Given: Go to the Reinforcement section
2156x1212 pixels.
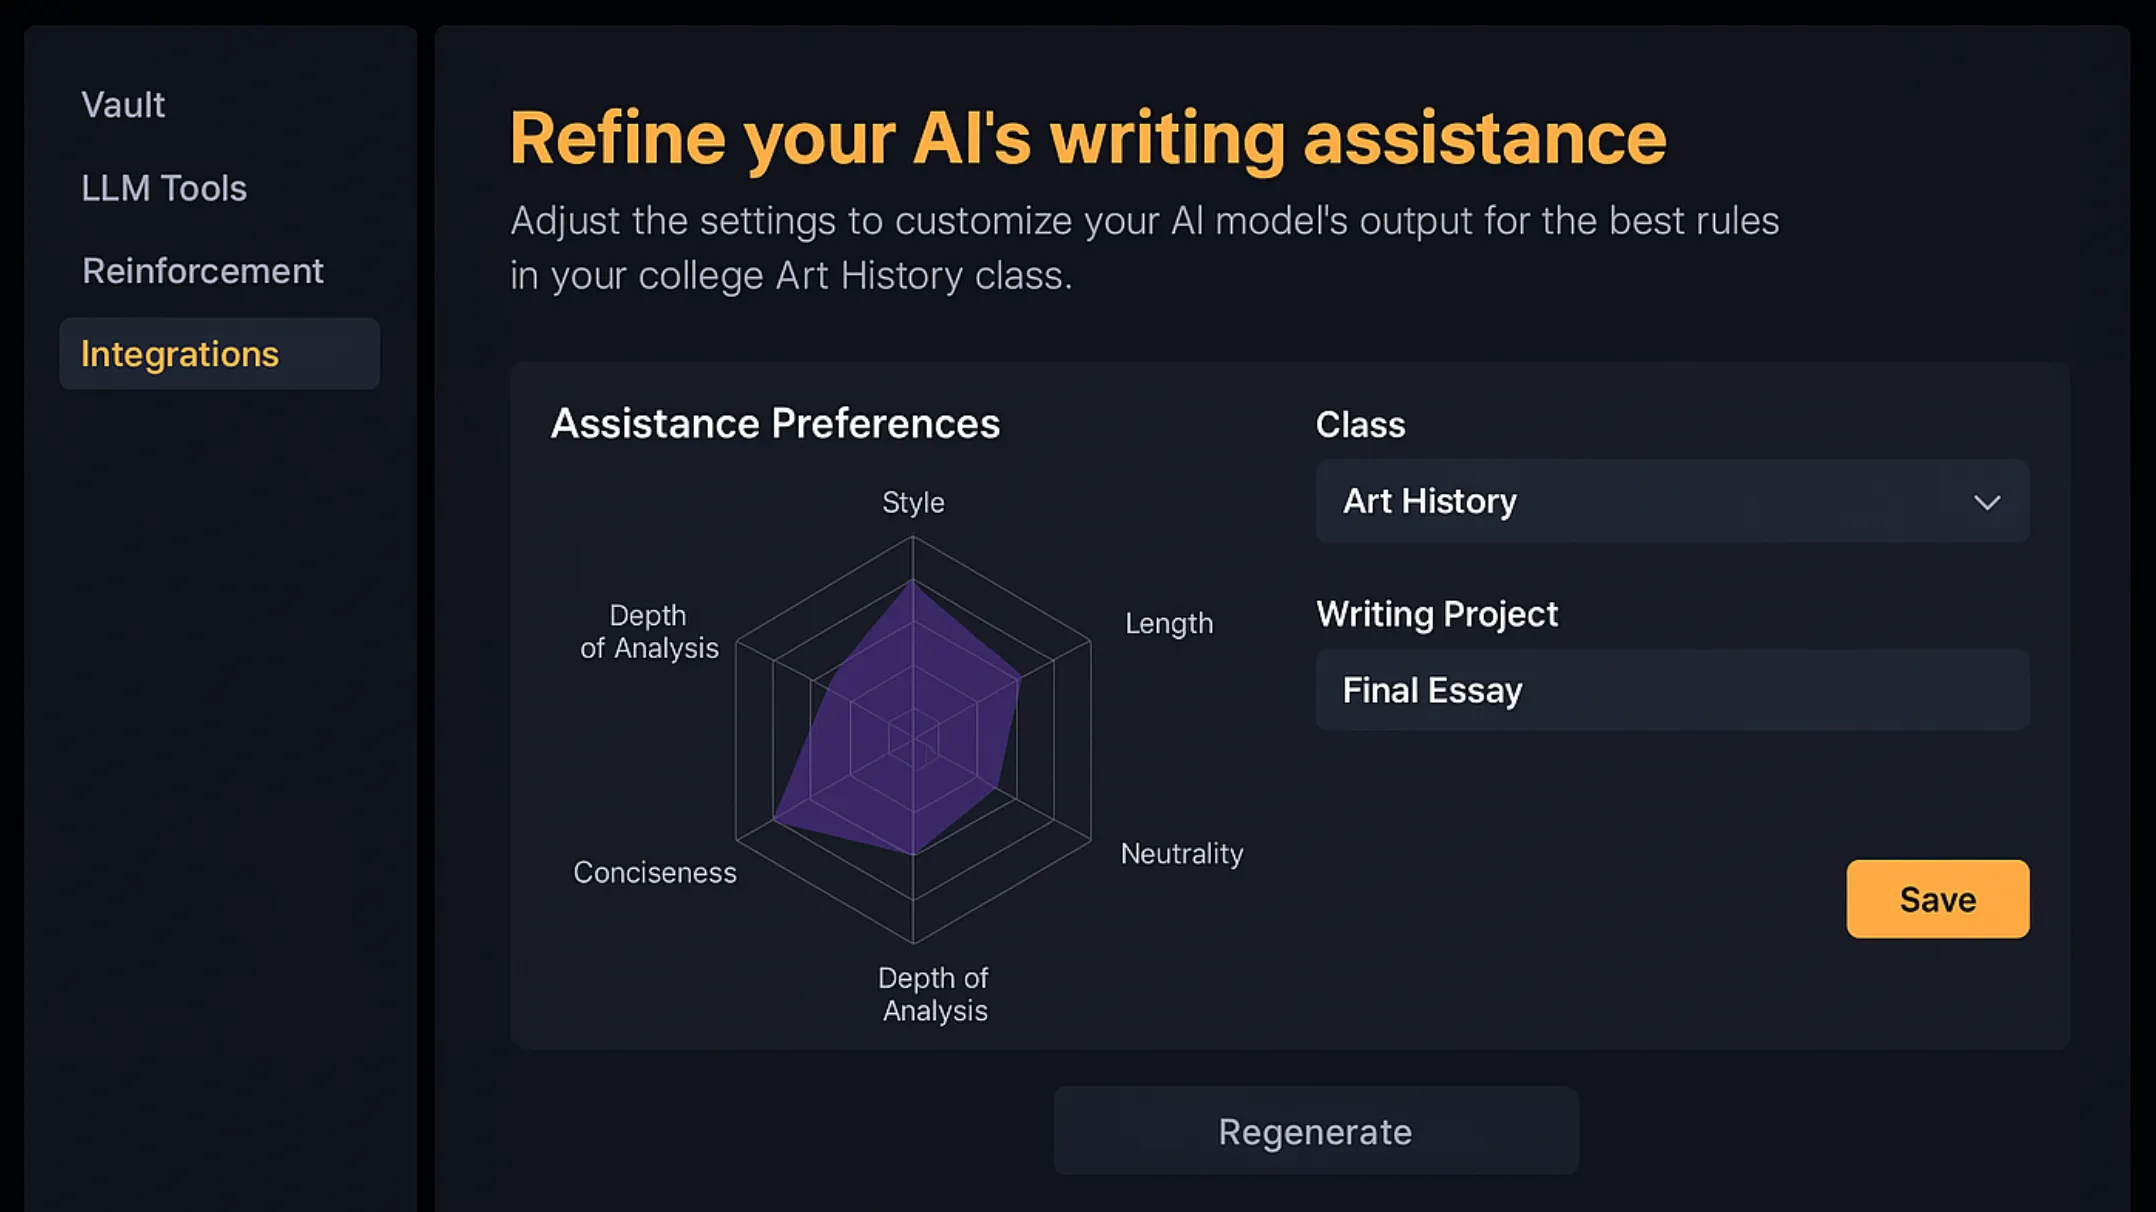Looking at the screenshot, I should pyautogui.click(x=203, y=271).
